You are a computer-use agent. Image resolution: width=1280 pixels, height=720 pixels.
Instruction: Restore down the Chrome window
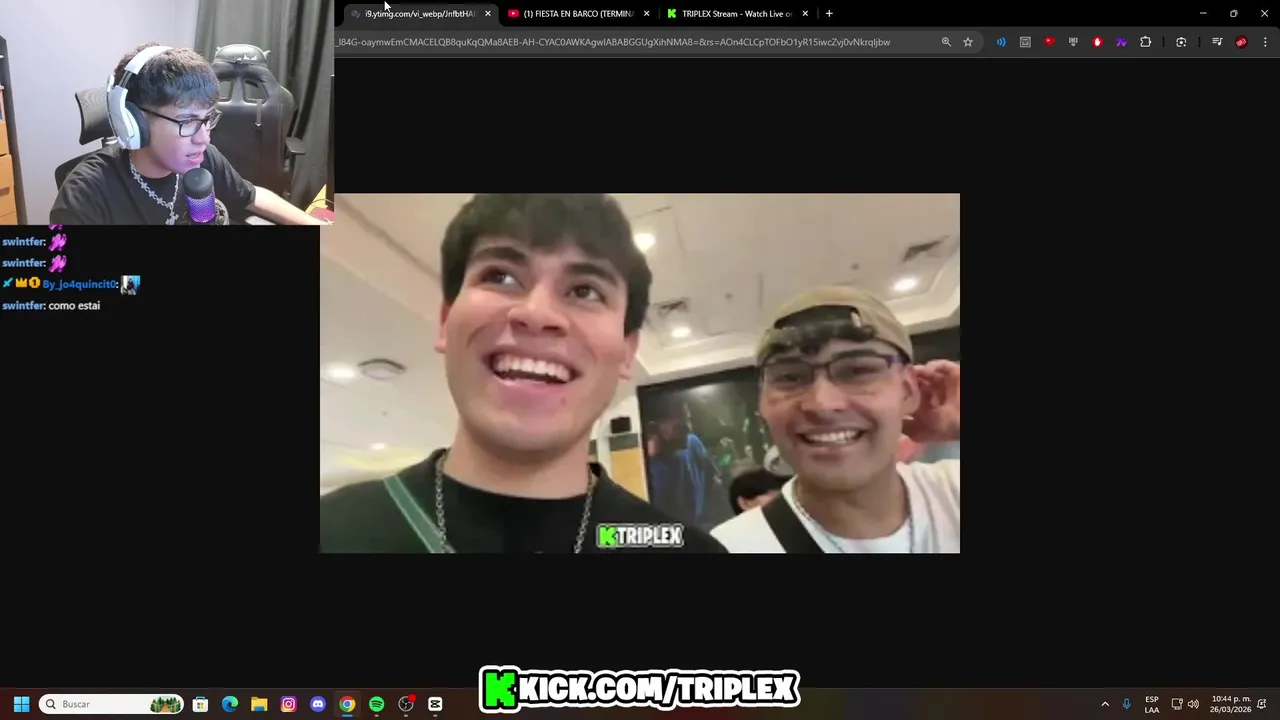1234,14
